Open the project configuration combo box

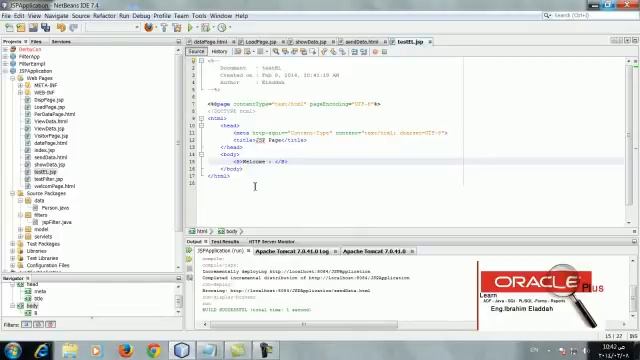113,27
